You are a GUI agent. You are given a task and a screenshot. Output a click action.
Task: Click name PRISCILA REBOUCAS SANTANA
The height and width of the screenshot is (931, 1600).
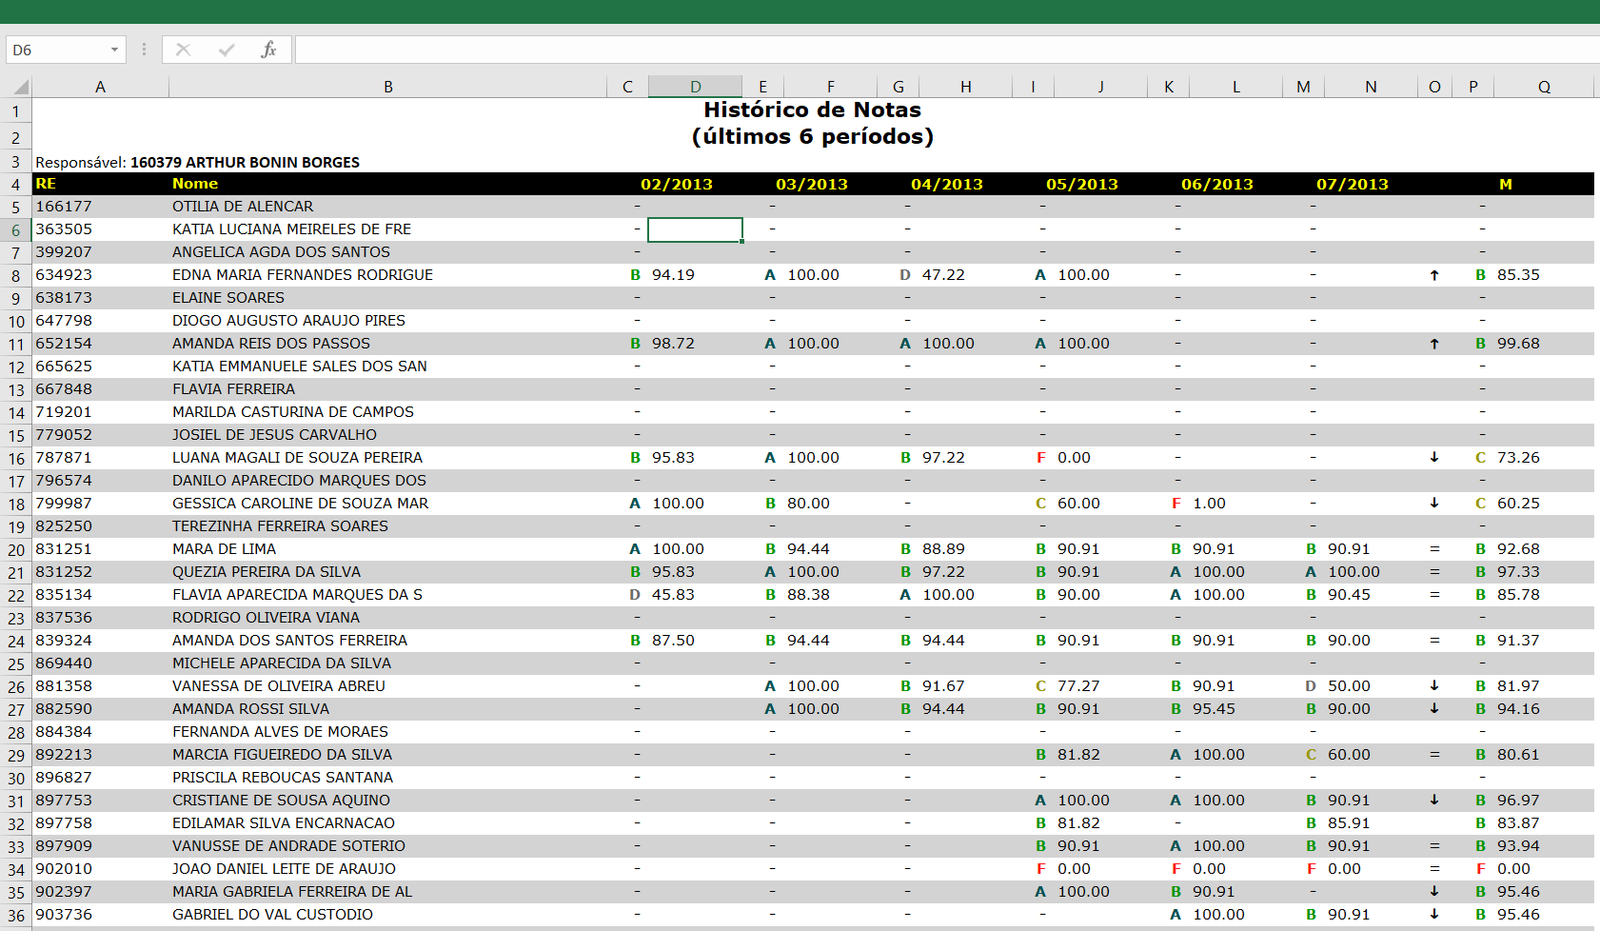282,777
